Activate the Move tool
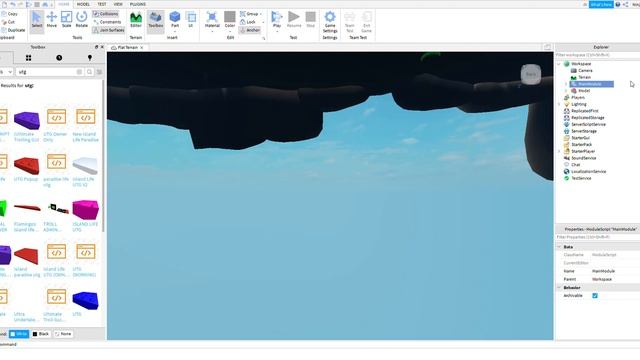This screenshot has height=360, width=640. (52, 20)
